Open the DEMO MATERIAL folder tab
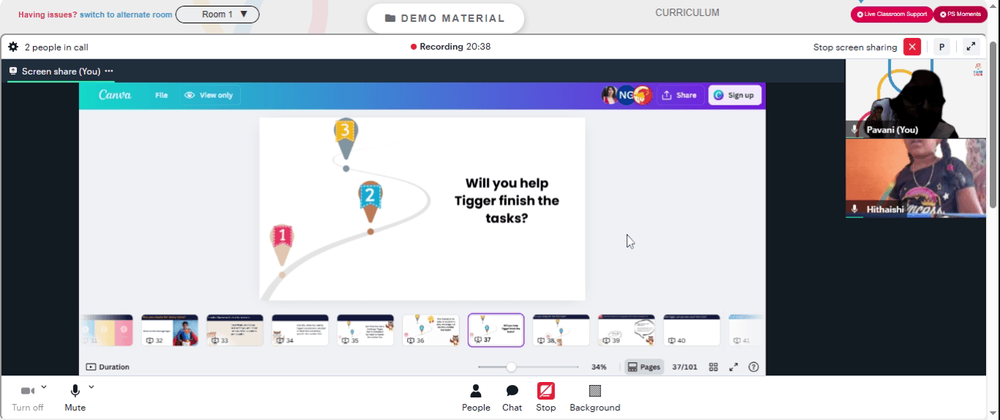The image size is (1000, 420). click(445, 18)
